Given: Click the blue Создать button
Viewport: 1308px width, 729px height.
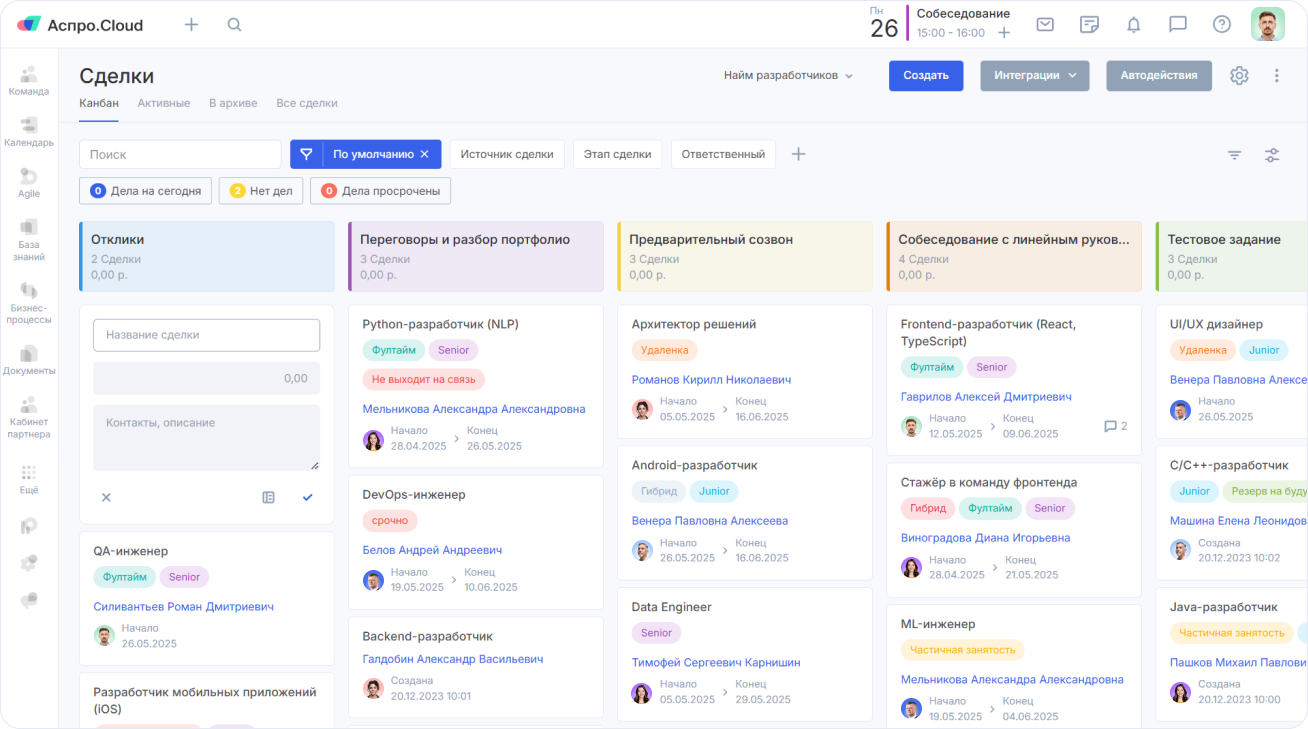Looking at the screenshot, I should pos(925,76).
